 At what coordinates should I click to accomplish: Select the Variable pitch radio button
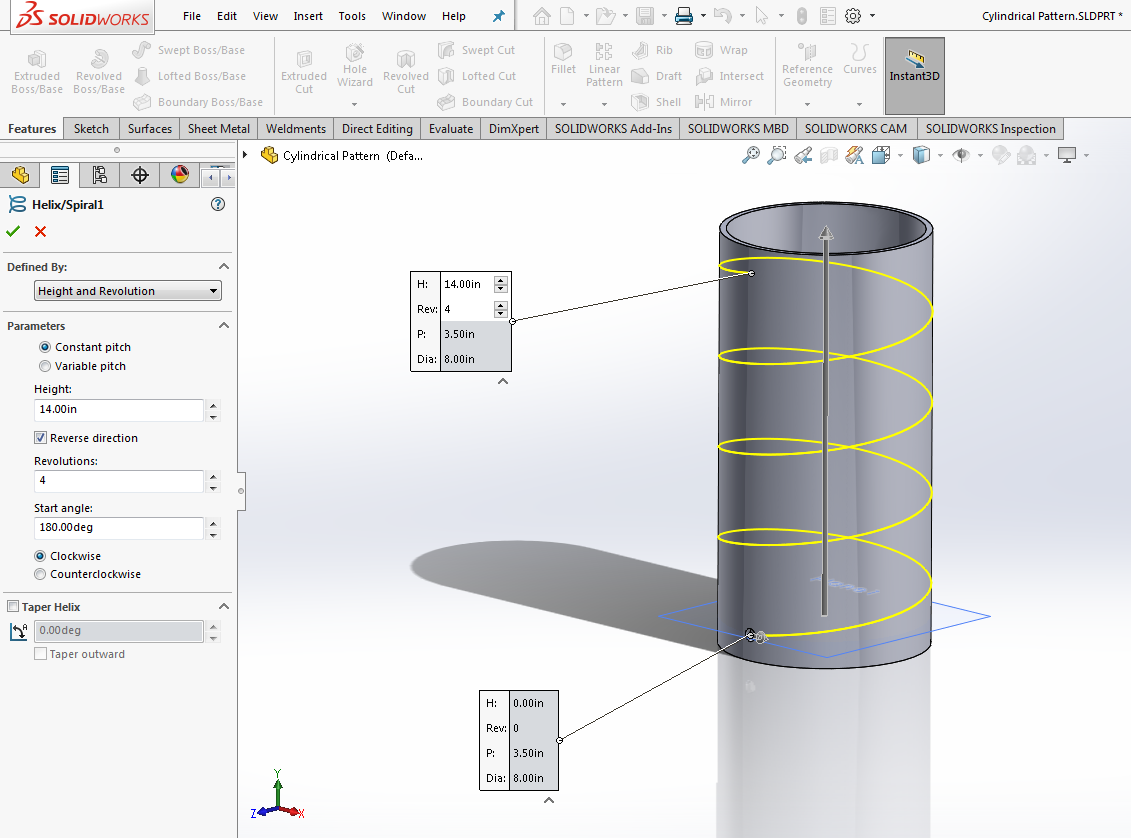click(45, 366)
